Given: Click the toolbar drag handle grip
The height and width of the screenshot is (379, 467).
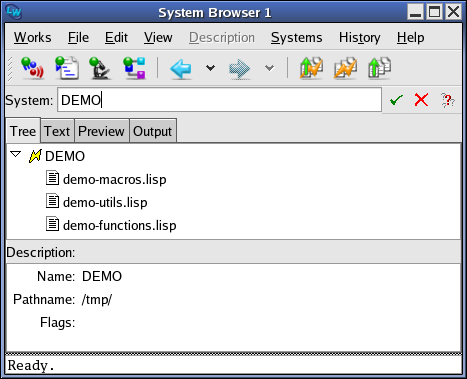Looking at the screenshot, I should click(10, 69).
